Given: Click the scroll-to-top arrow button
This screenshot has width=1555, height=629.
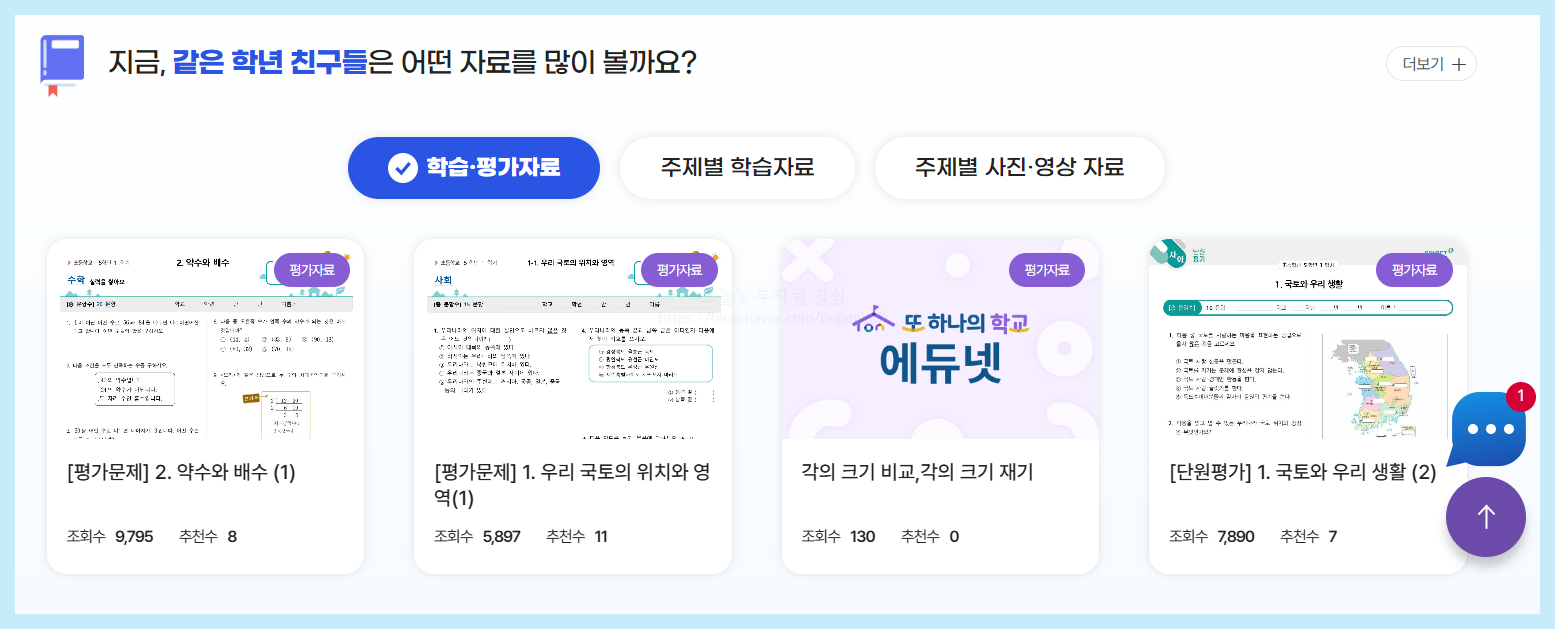Looking at the screenshot, I should [x=1486, y=517].
